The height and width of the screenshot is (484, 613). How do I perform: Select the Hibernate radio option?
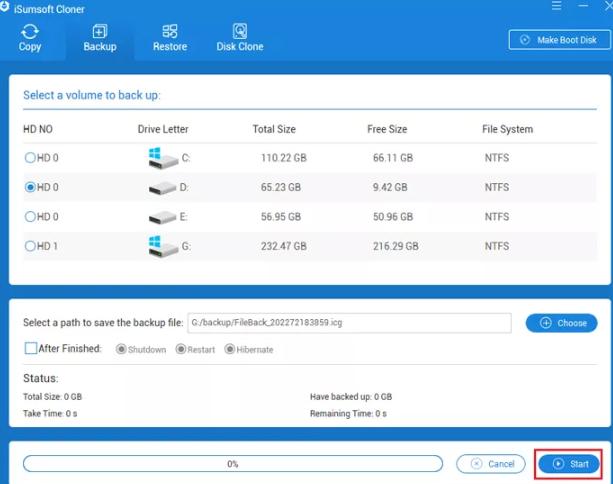pyautogui.click(x=229, y=349)
